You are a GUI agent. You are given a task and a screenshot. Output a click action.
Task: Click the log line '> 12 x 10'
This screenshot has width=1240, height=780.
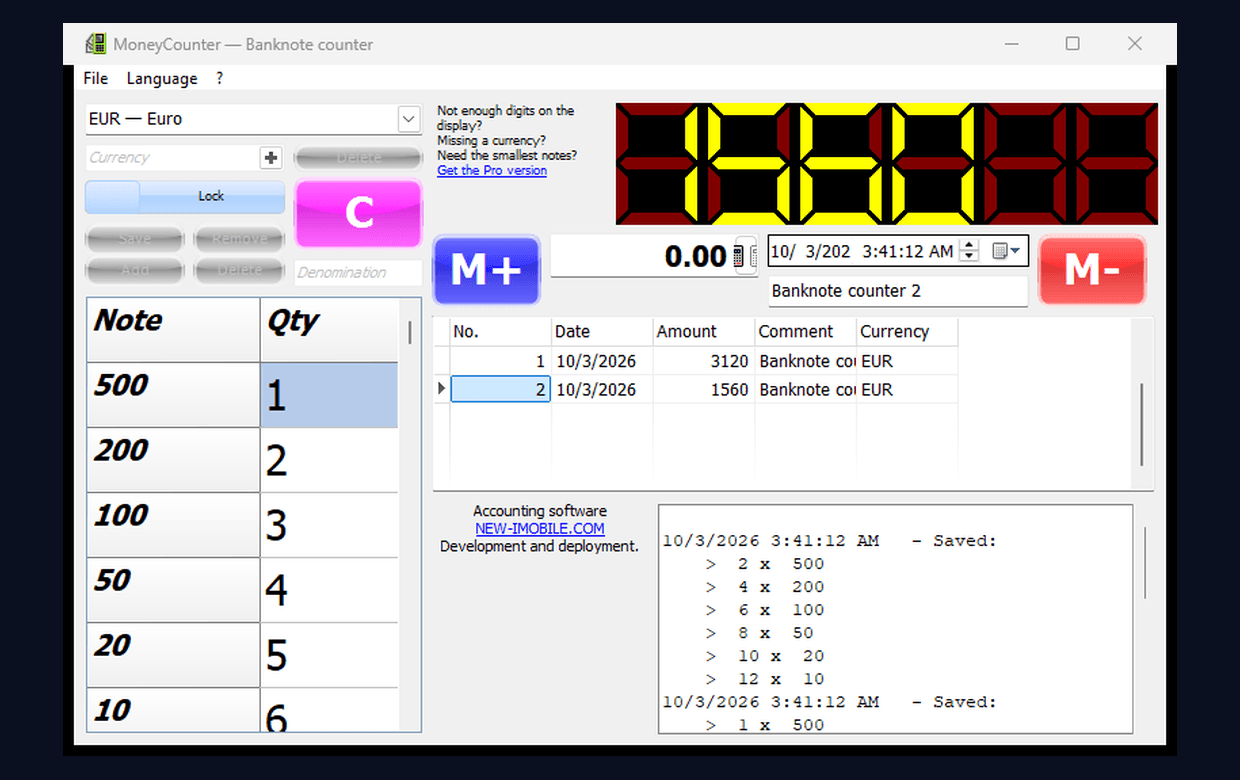(764, 679)
